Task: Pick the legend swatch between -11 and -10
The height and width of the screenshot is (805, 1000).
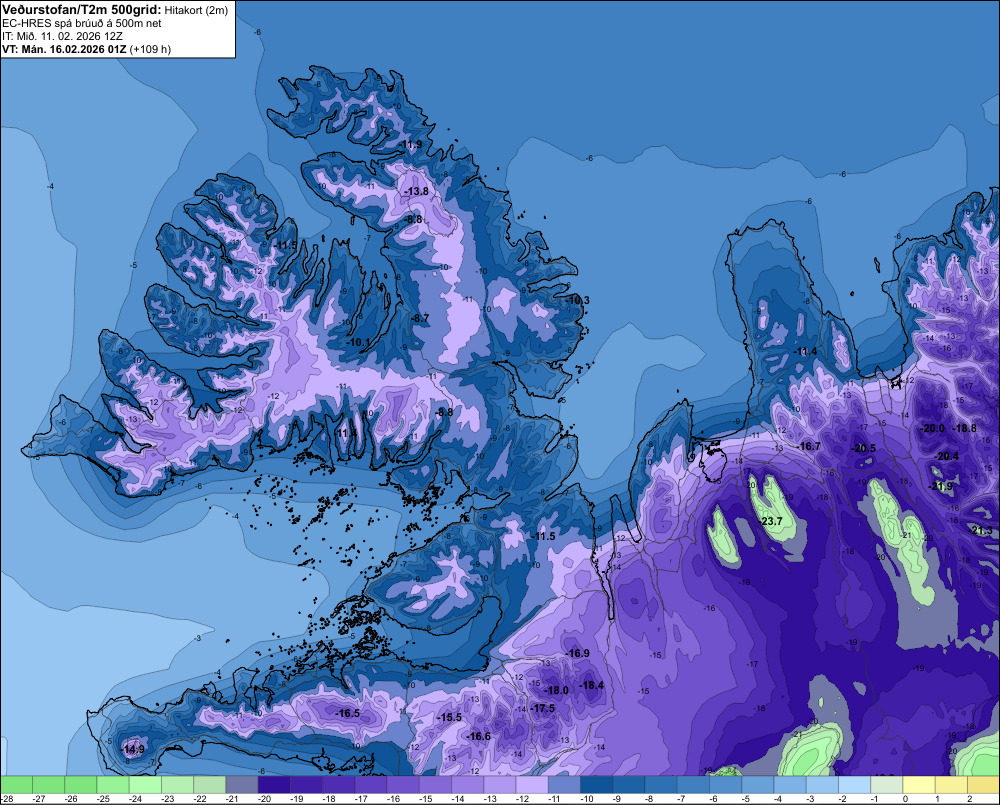Action: coord(564,785)
